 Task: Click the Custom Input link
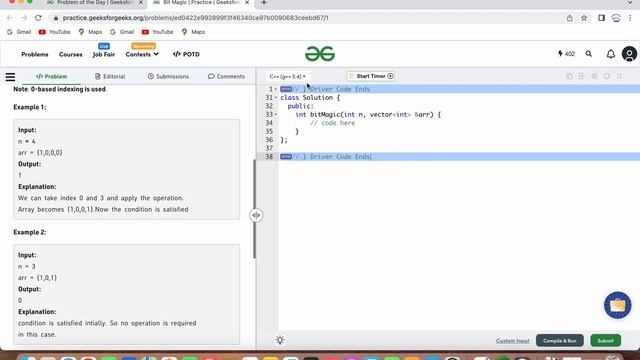(x=512, y=341)
